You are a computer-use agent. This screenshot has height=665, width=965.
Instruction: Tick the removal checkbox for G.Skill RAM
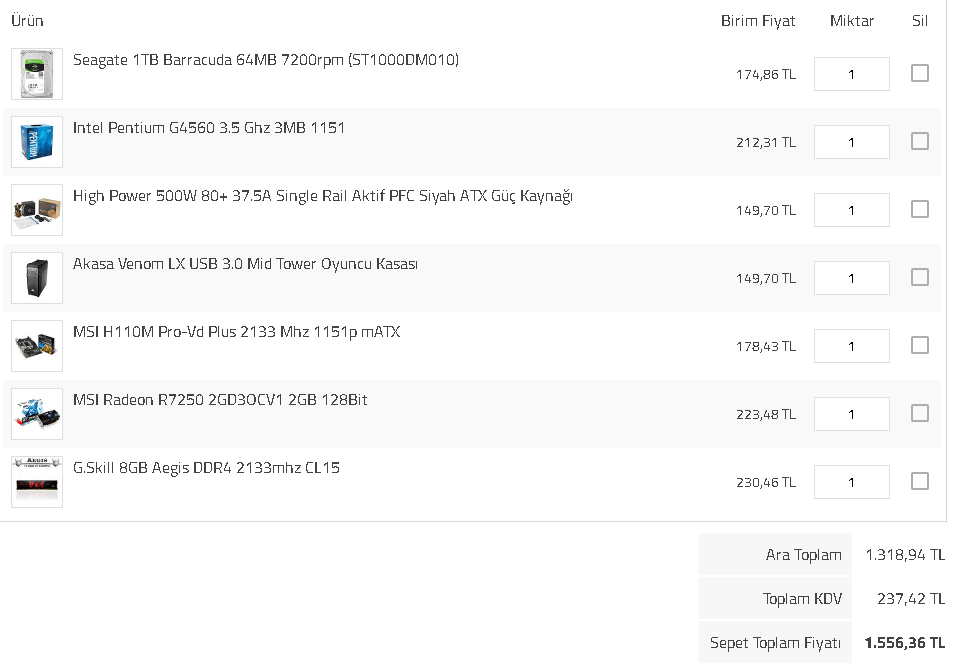tap(919, 481)
